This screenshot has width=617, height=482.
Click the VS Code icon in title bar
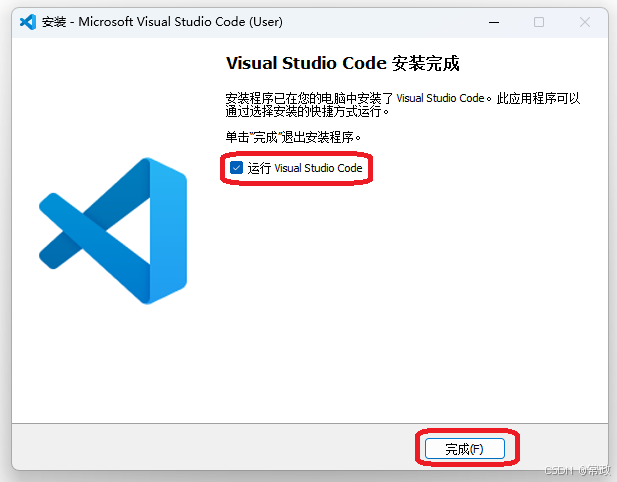click(x=28, y=22)
